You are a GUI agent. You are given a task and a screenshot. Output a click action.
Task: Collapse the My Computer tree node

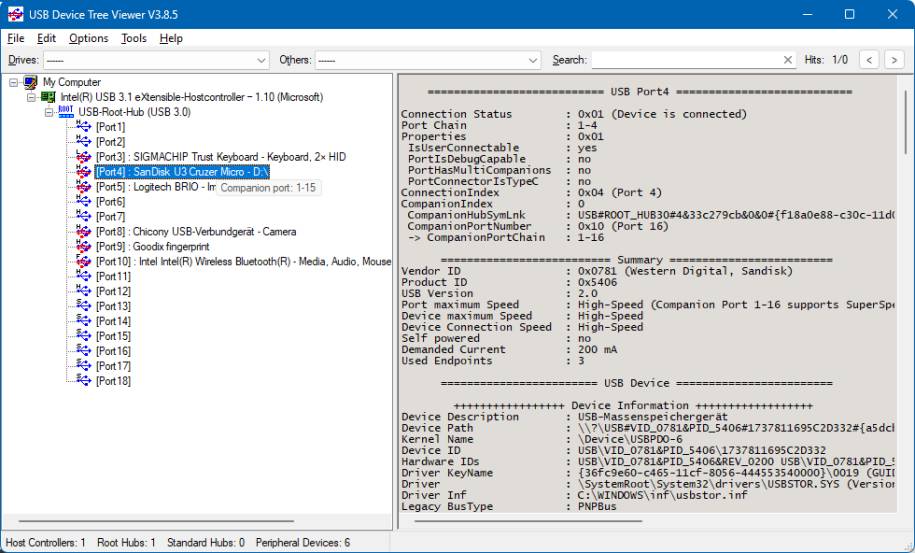13,83
